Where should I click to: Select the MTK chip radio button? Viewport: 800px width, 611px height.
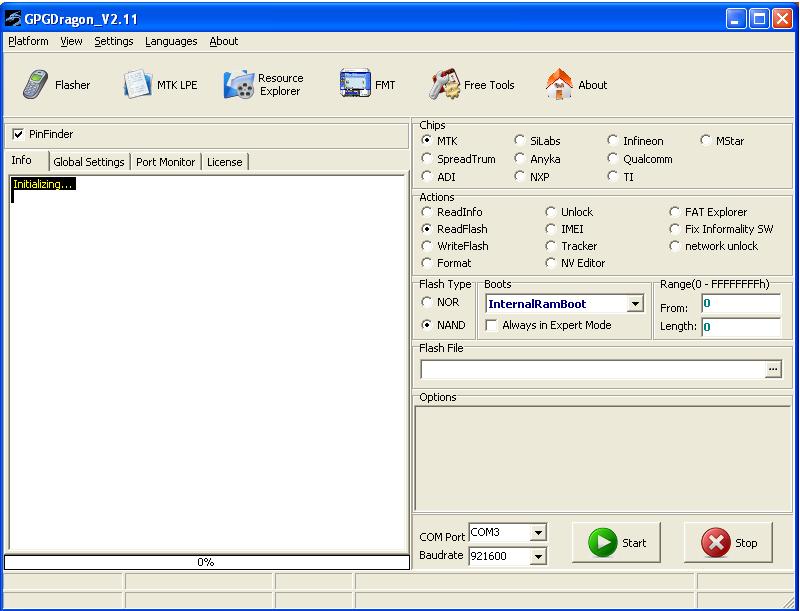click(427, 140)
